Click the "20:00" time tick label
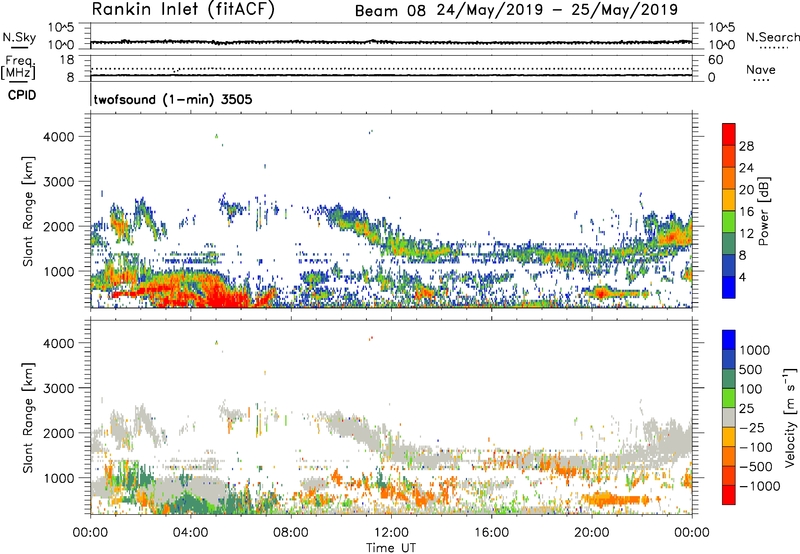The image size is (800, 554). click(591, 533)
